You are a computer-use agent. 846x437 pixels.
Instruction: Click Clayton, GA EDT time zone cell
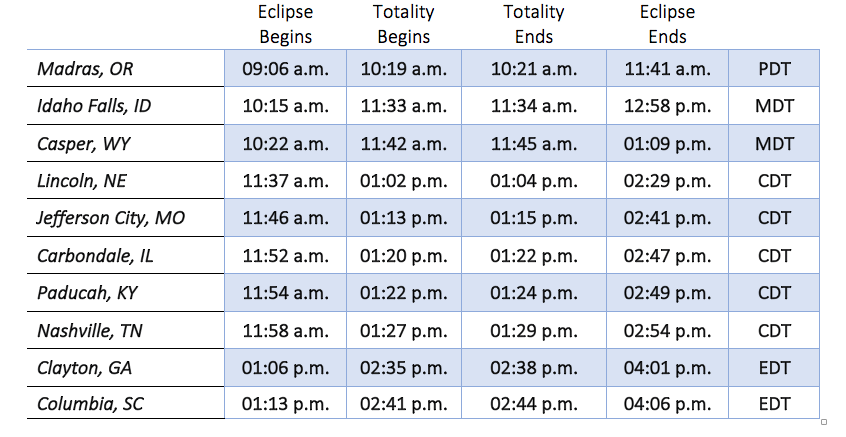[x=775, y=367]
